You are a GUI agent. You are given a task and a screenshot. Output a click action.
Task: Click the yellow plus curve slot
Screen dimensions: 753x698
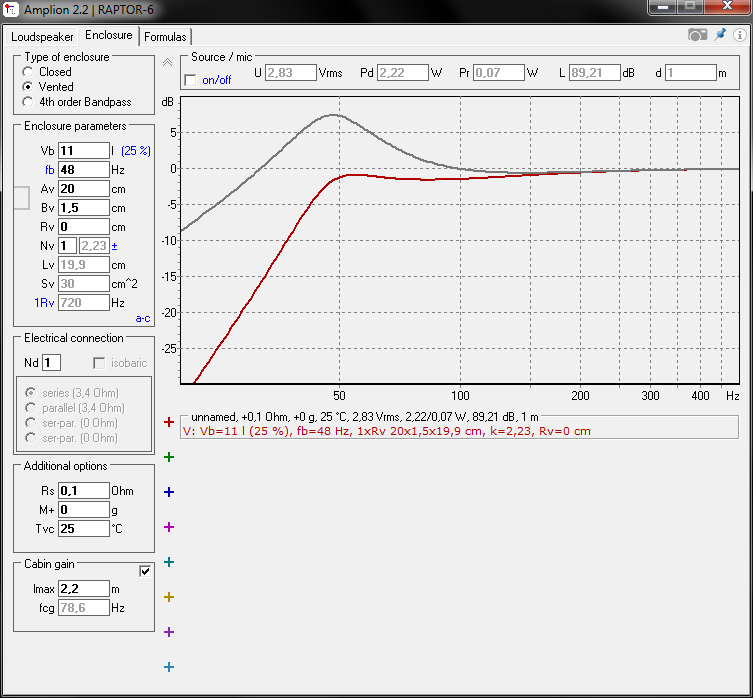point(169,597)
